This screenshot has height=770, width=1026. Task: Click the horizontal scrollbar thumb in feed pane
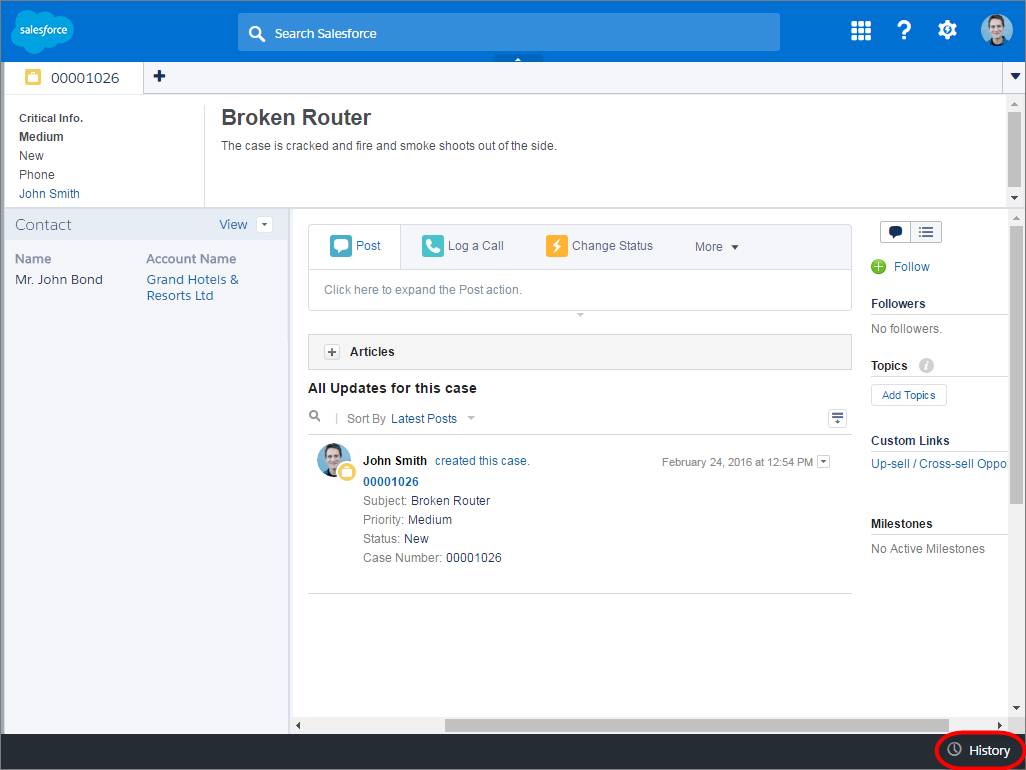pos(696,726)
